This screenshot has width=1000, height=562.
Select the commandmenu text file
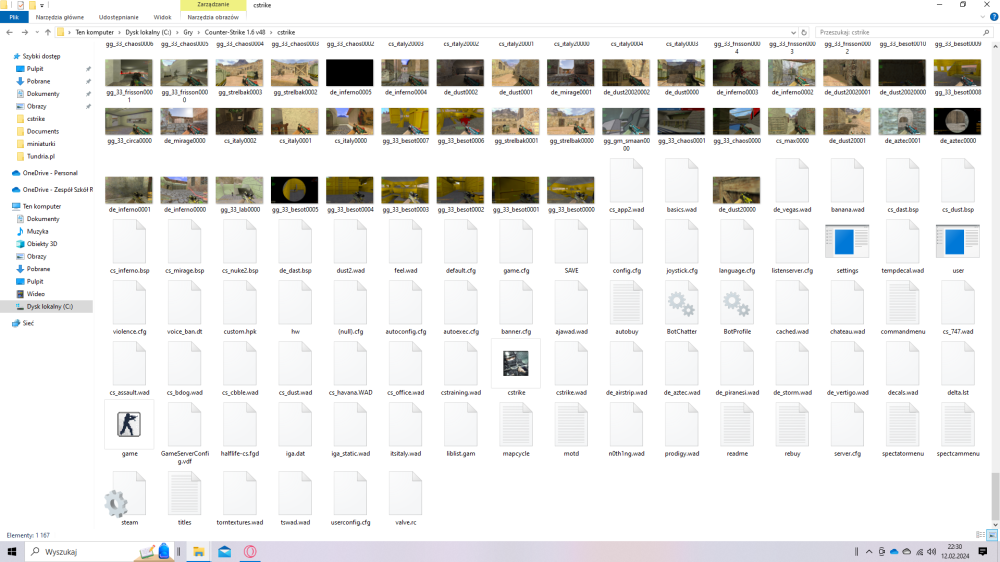pyautogui.click(x=902, y=304)
